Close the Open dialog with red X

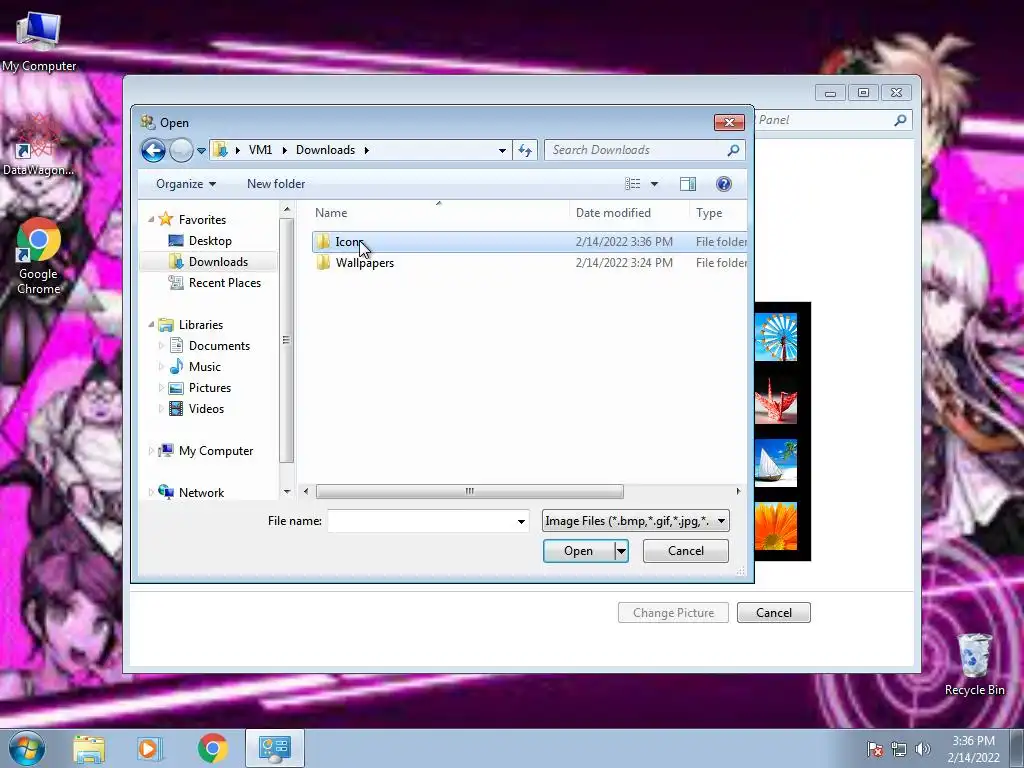(x=729, y=122)
